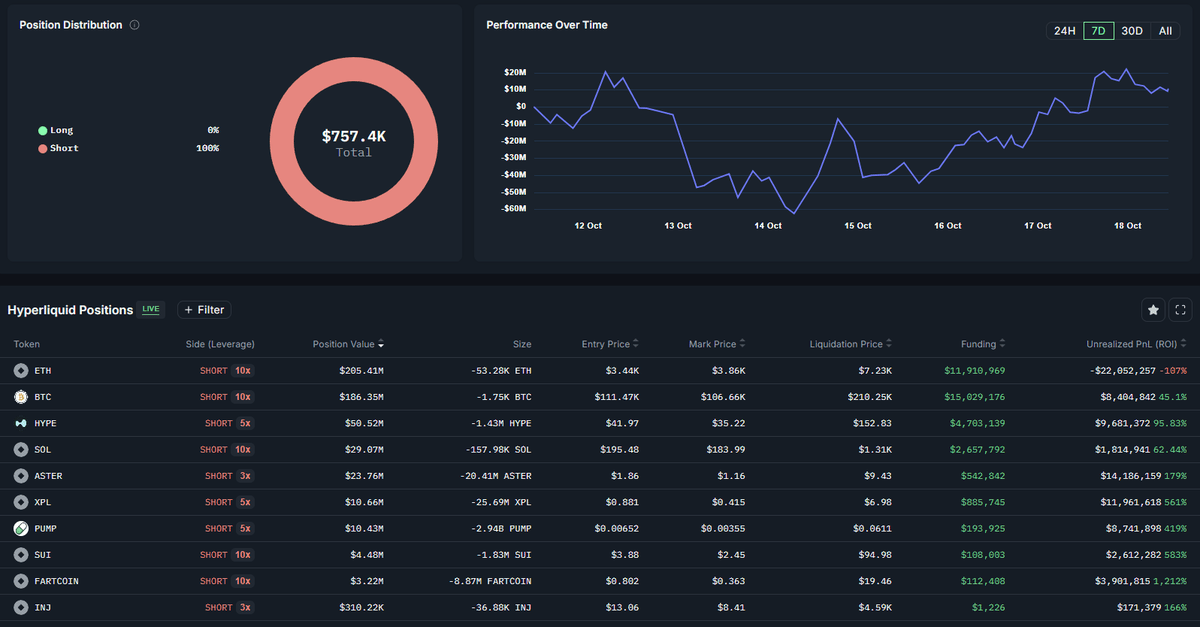Click the BTC token icon

pyautogui.click(x=20, y=397)
